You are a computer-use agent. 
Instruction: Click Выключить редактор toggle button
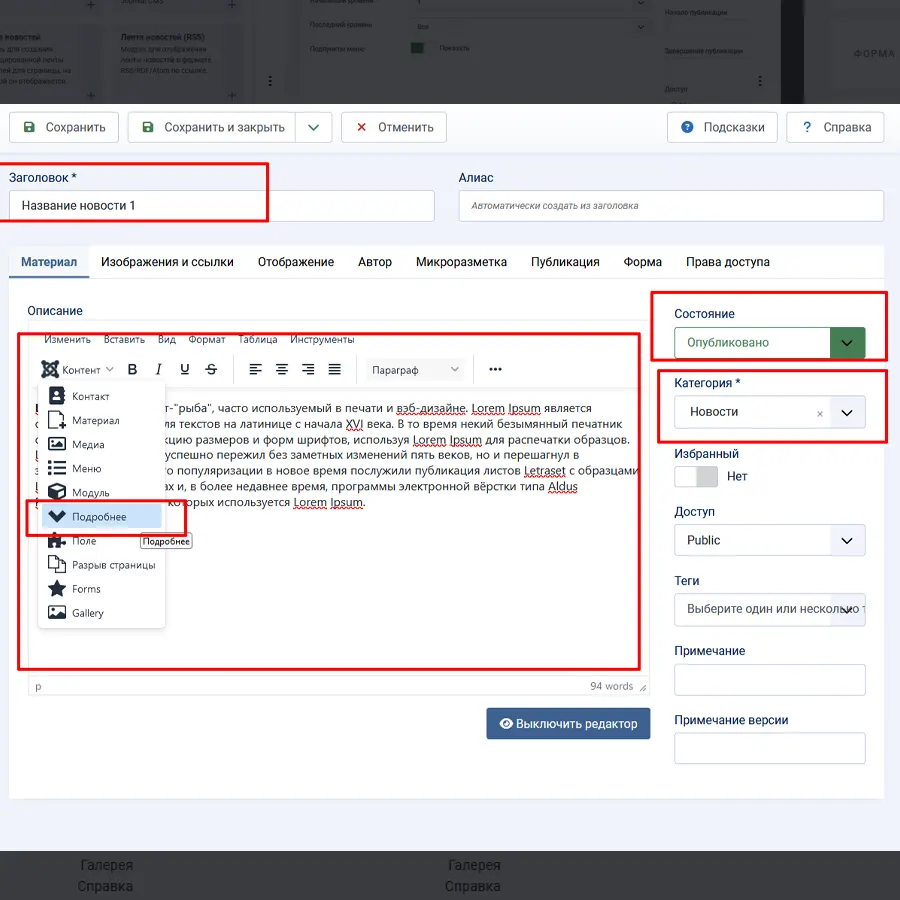click(568, 724)
